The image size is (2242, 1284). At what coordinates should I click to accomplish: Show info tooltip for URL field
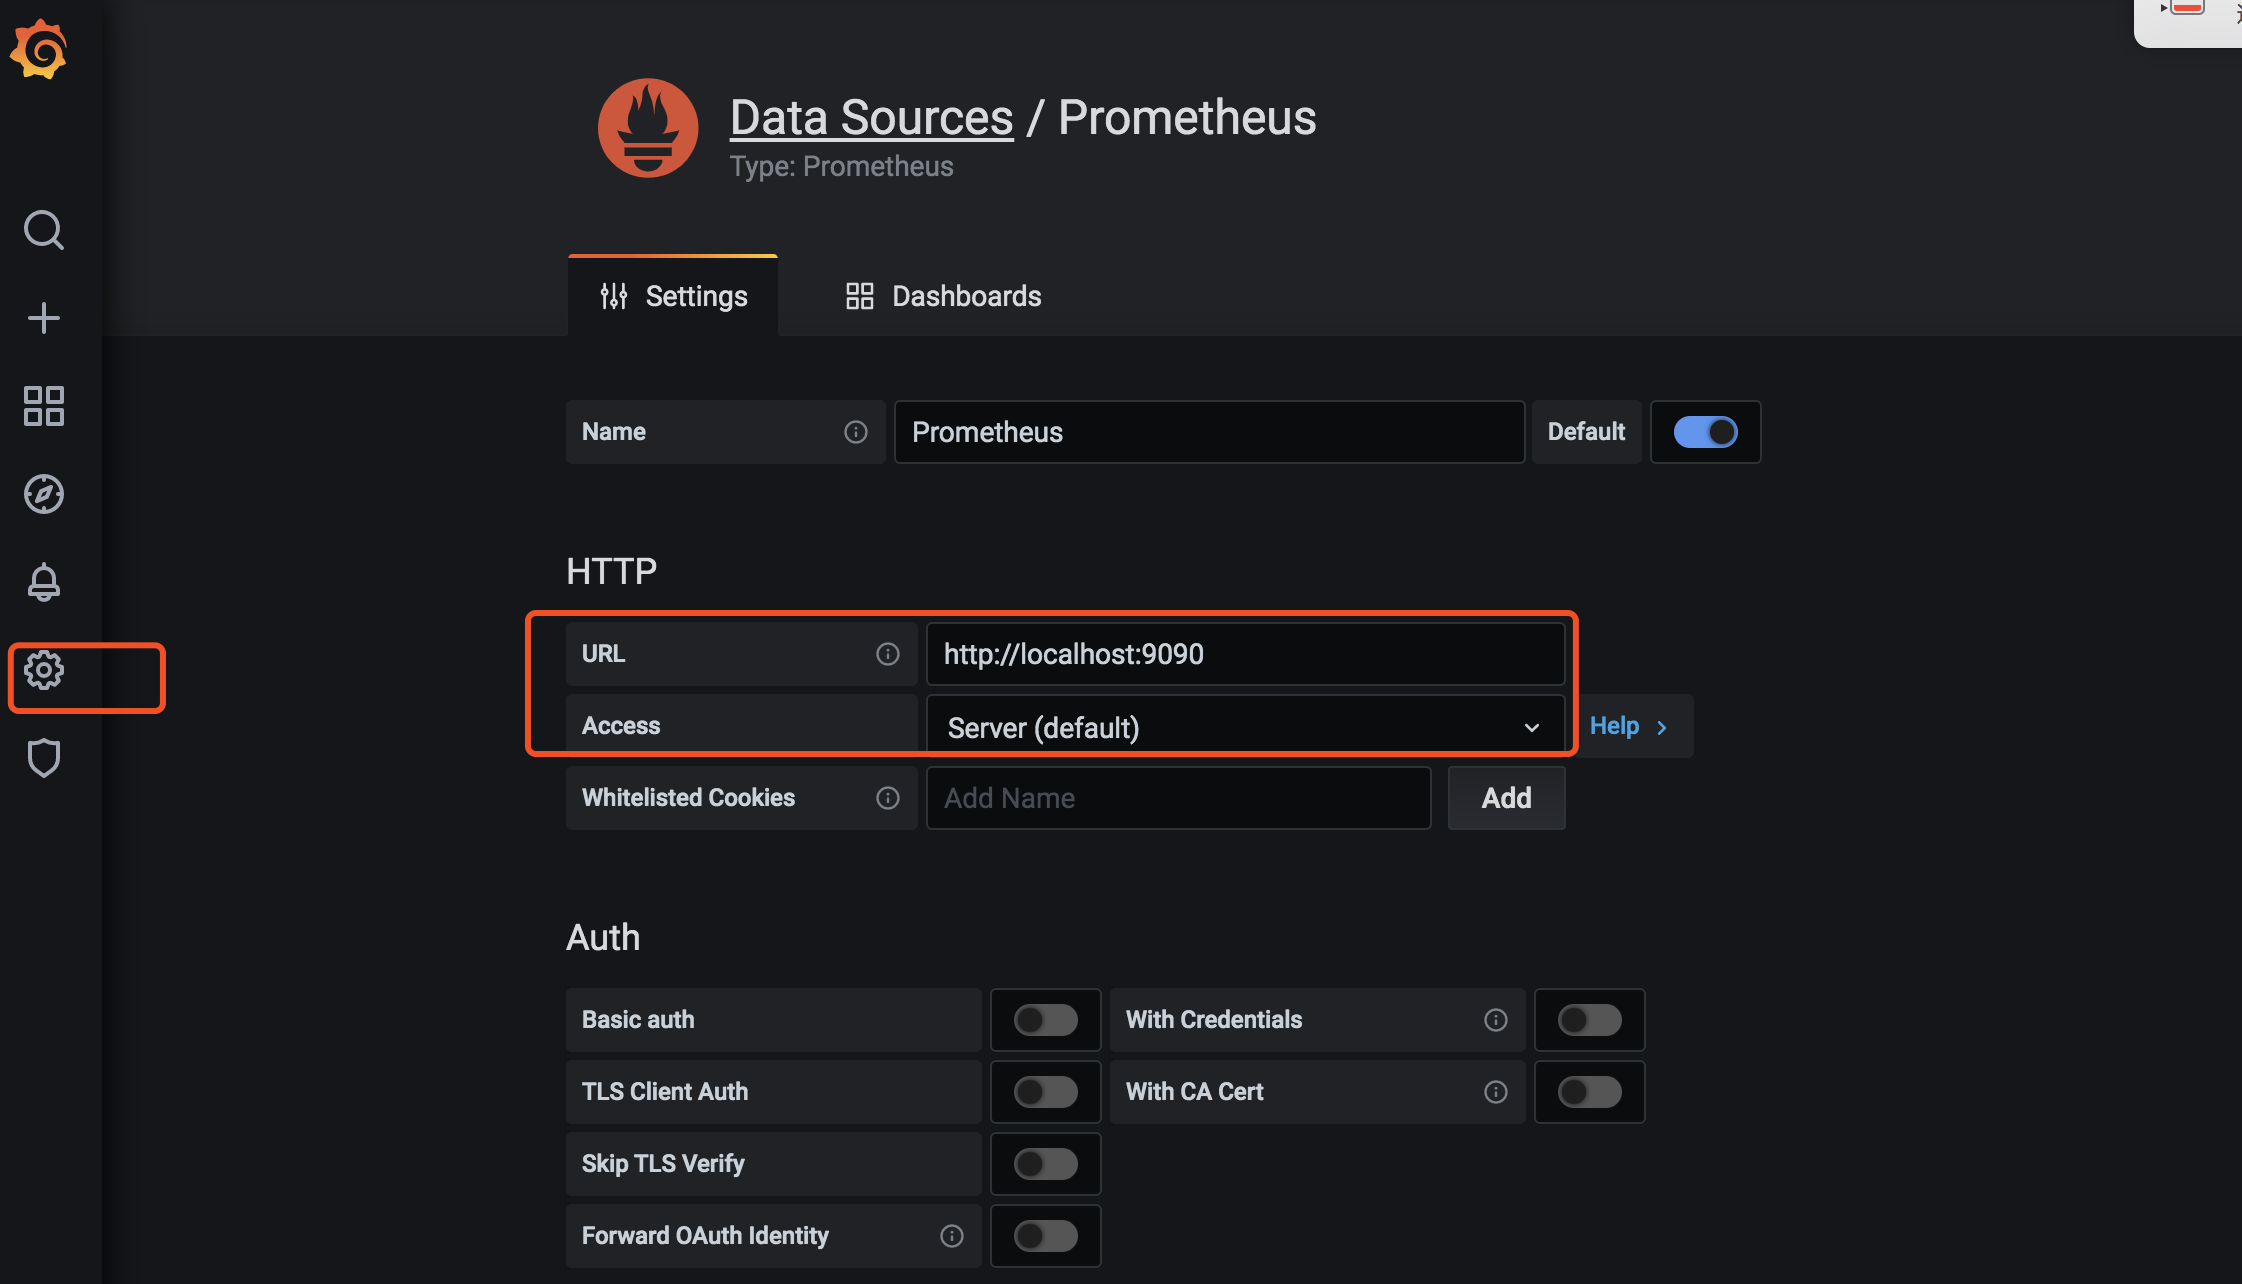point(888,654)
